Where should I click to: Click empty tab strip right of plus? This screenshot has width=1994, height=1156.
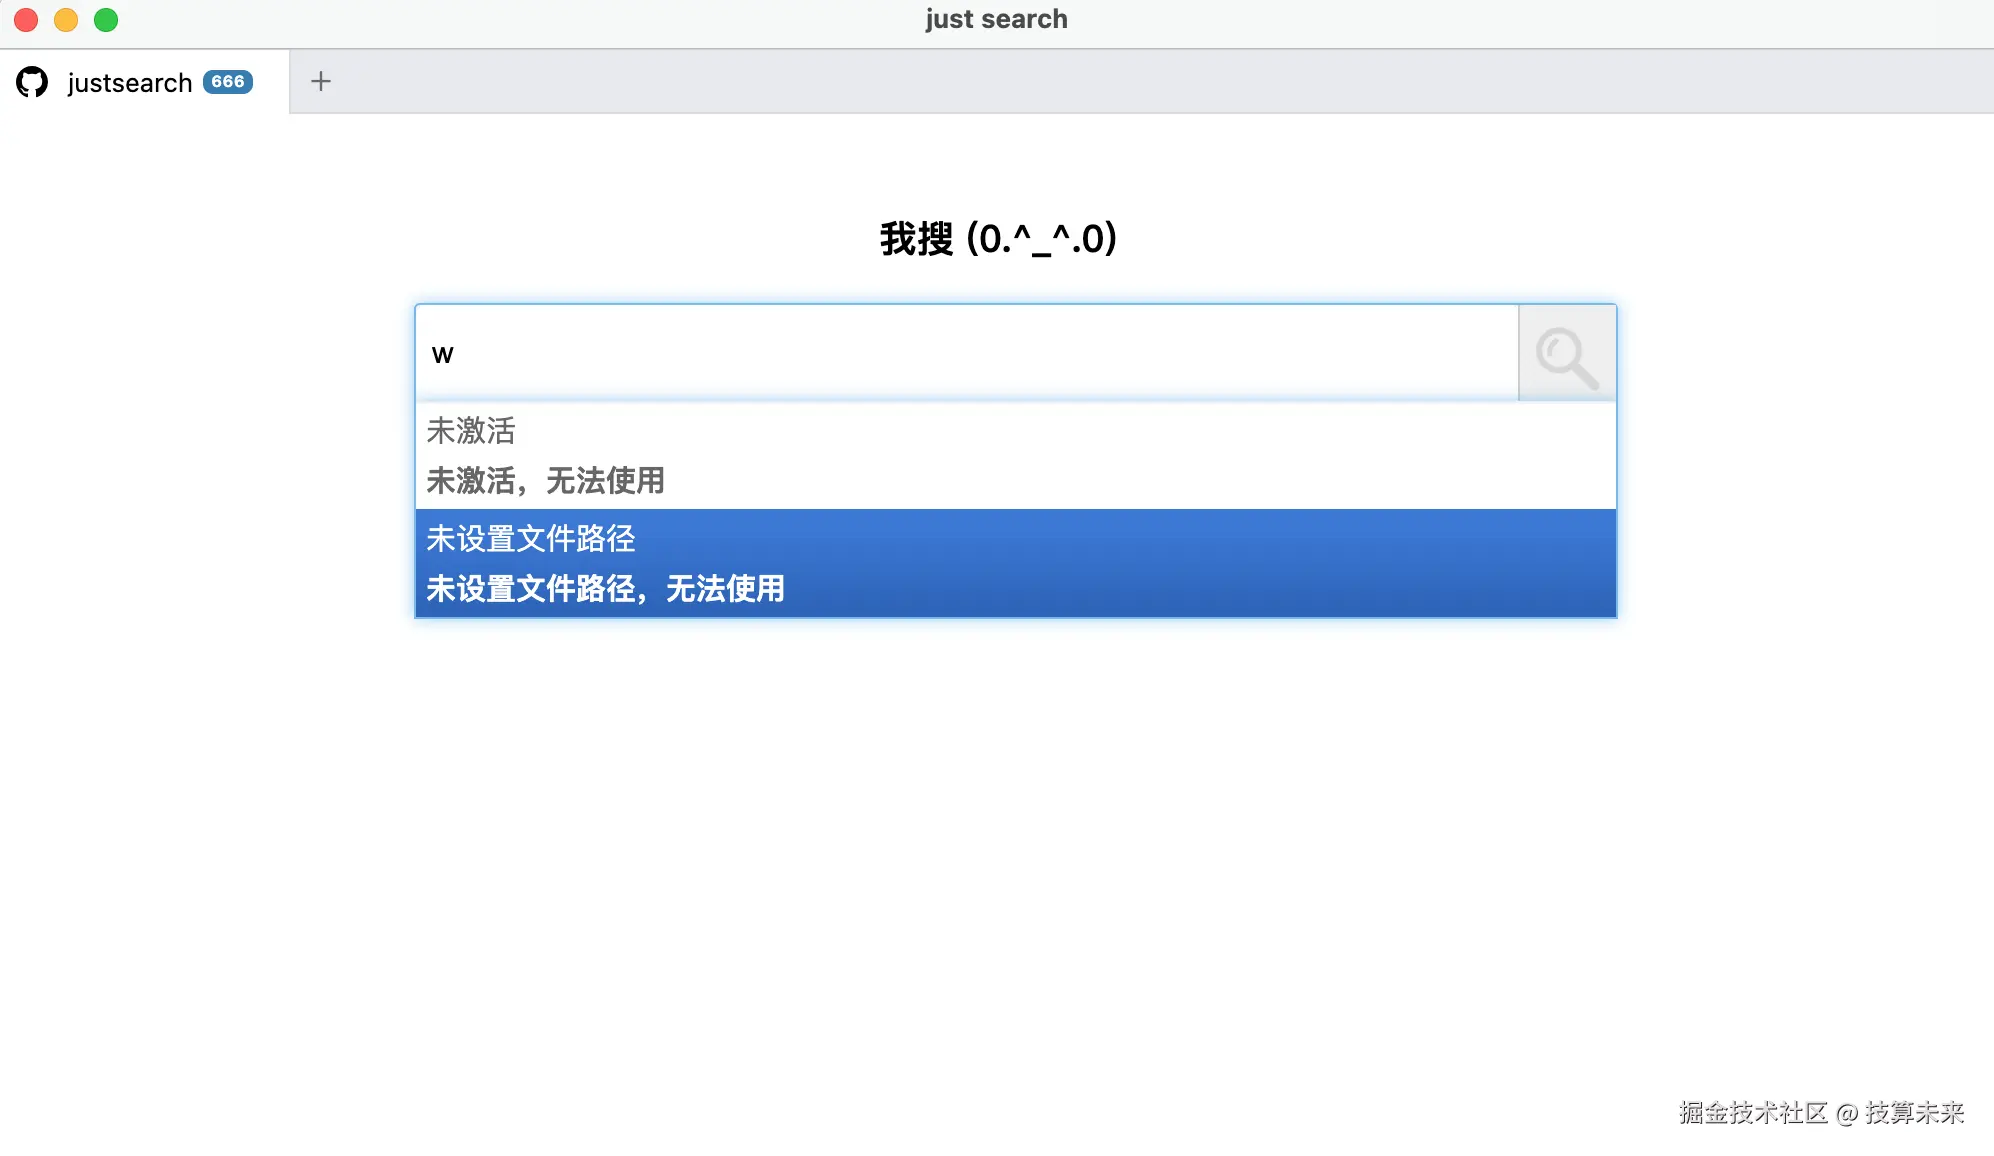1100,82
